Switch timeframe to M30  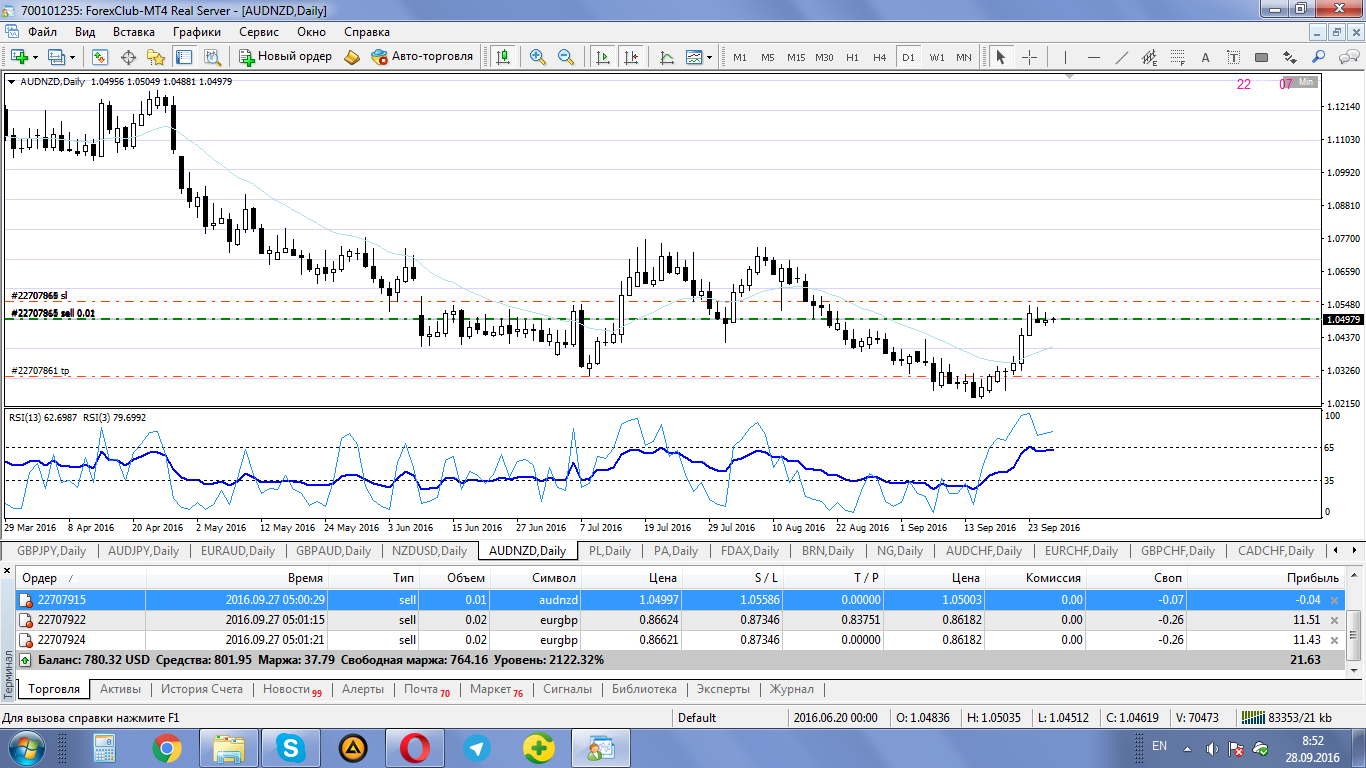824,57
